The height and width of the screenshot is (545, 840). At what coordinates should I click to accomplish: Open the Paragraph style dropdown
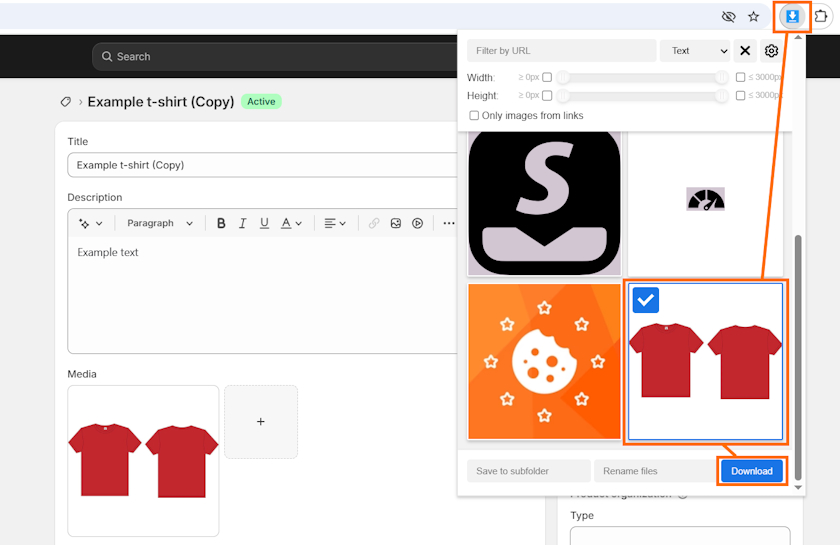click(160, 223)
